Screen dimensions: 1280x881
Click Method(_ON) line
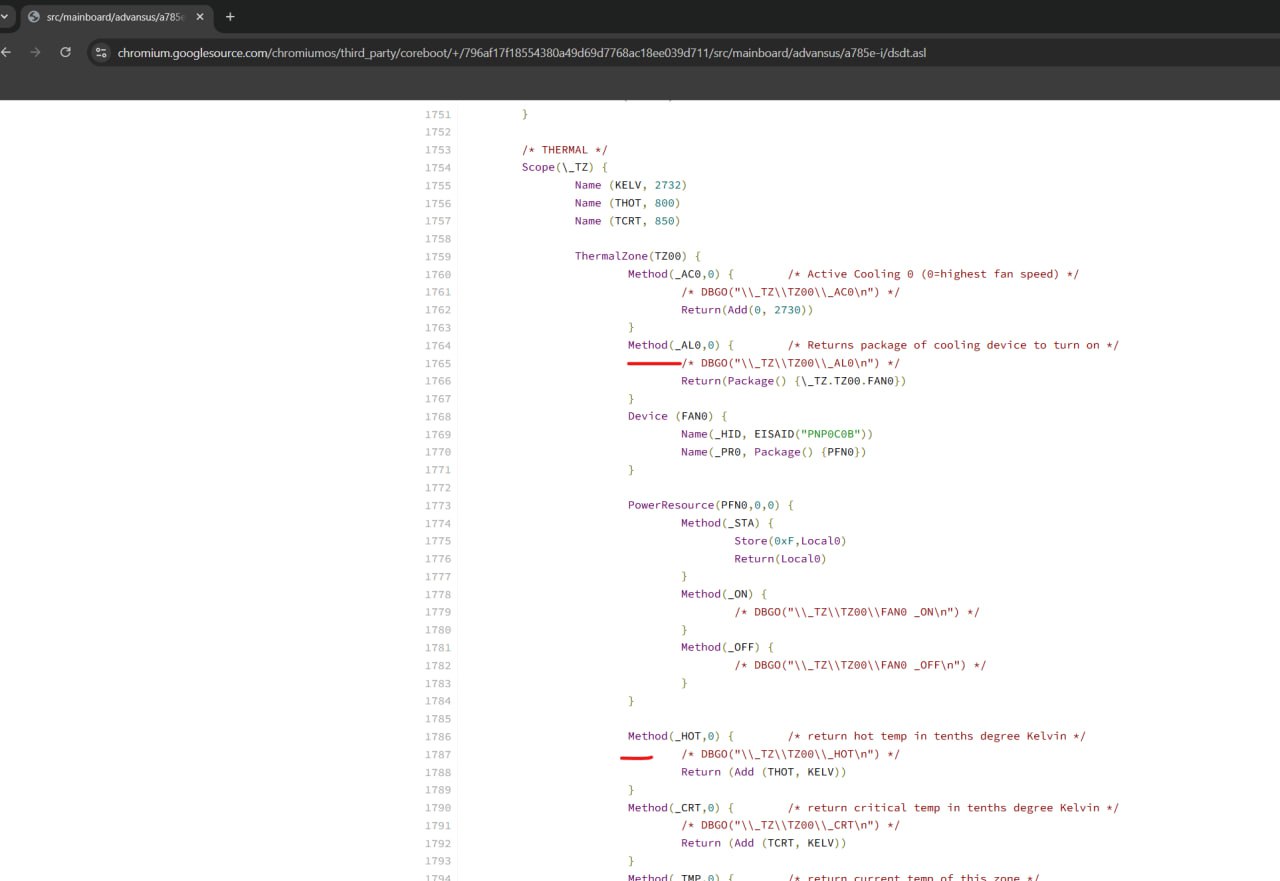[724, 594]
